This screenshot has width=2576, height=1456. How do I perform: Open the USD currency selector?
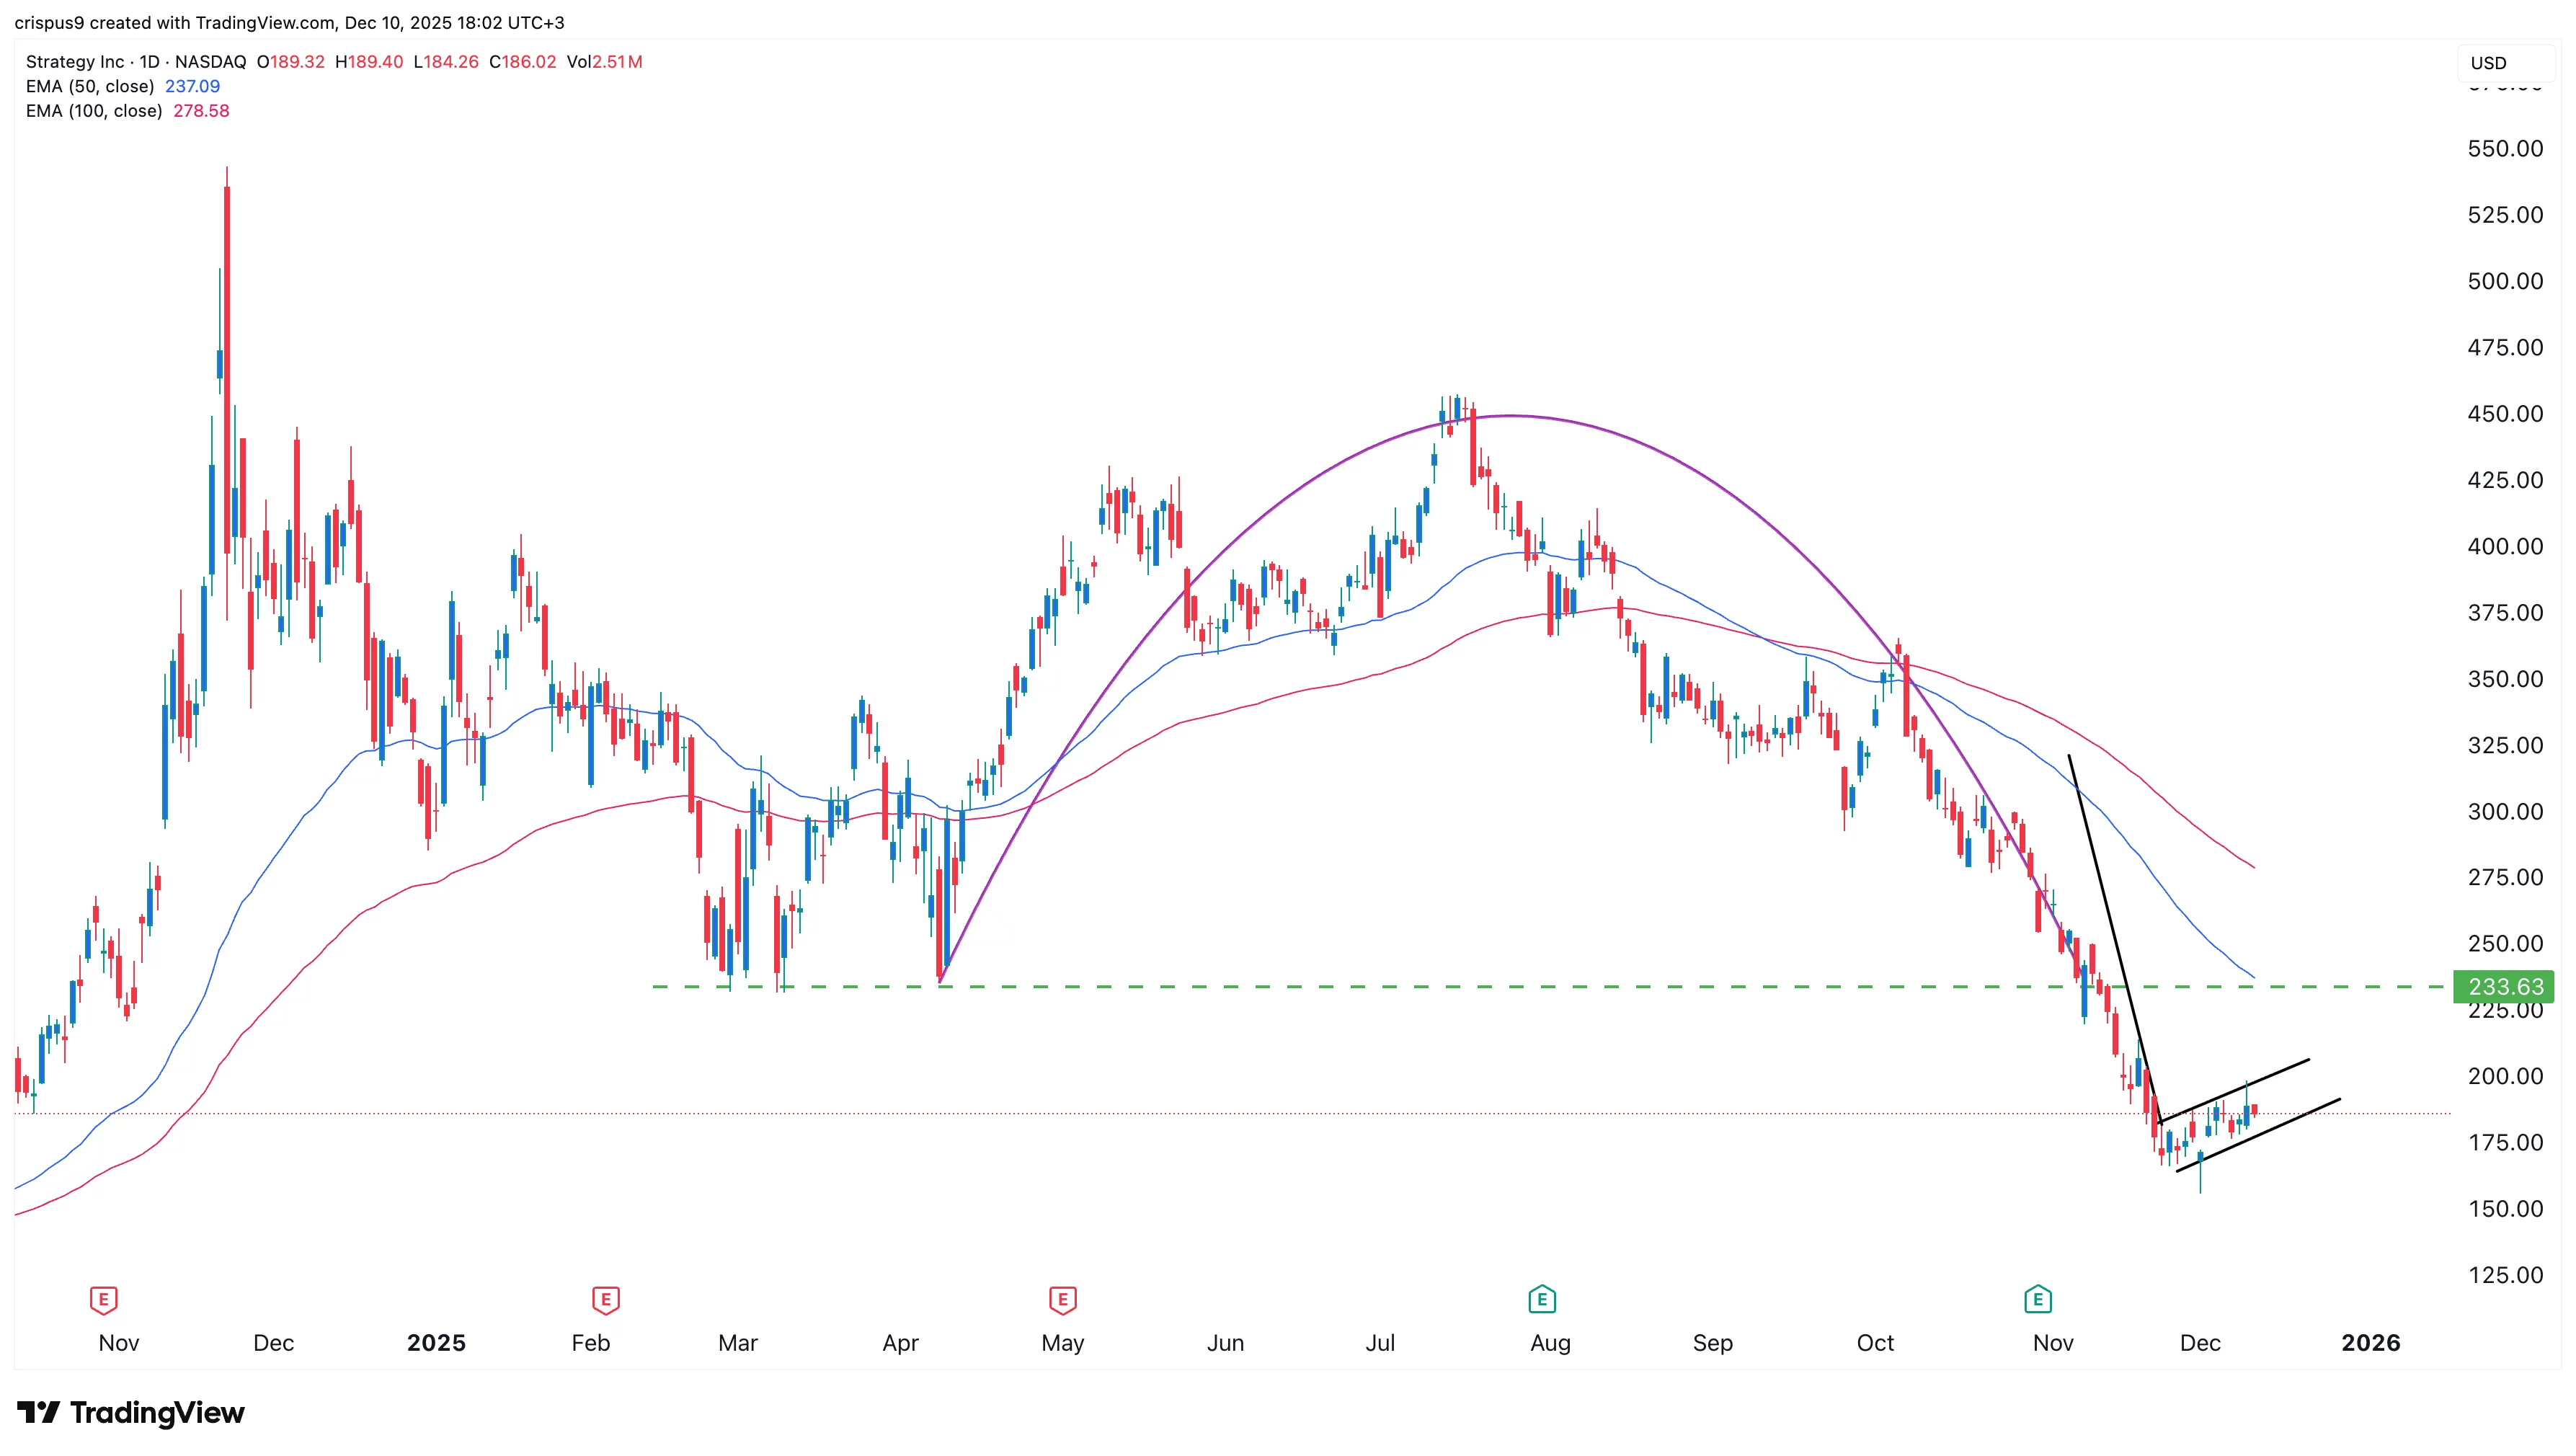[2487, 63]
